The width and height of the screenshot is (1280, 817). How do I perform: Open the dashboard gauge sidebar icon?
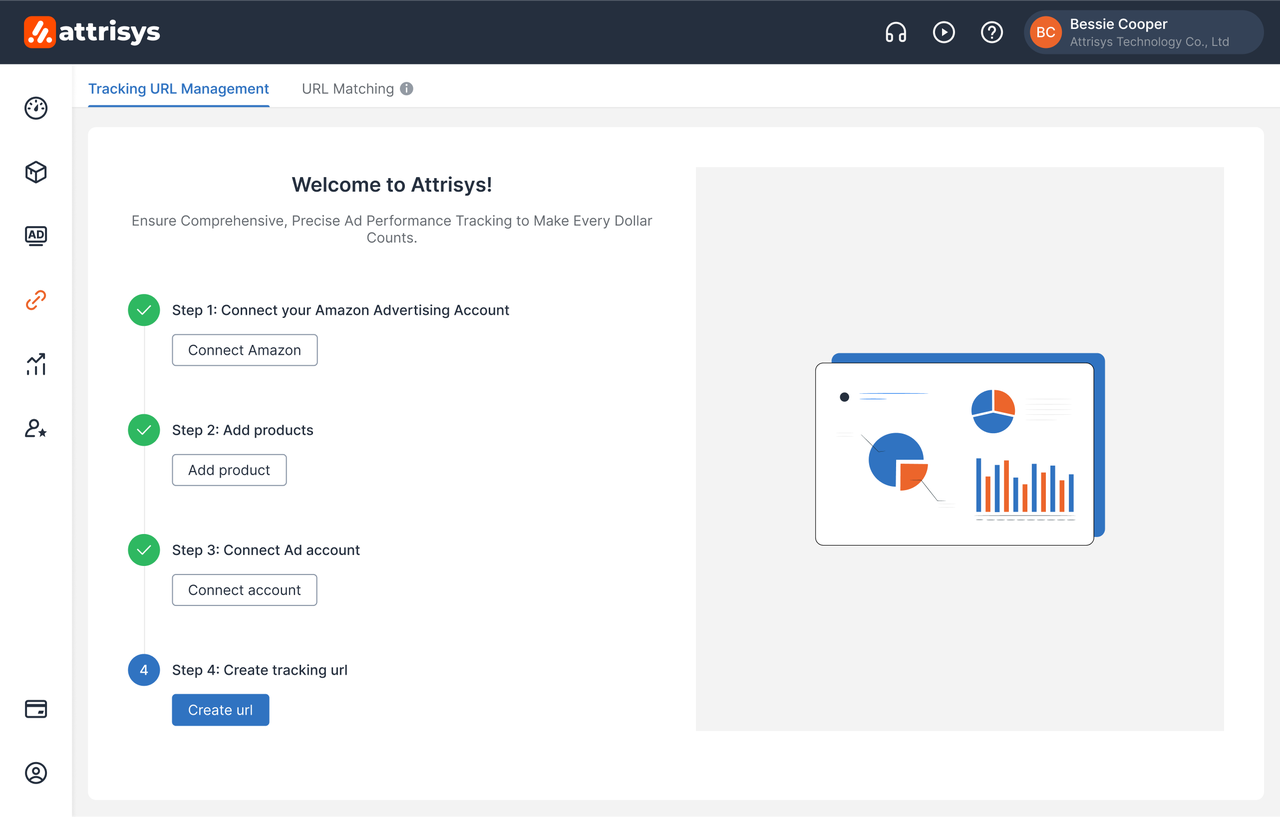click(x=36, y=108)
